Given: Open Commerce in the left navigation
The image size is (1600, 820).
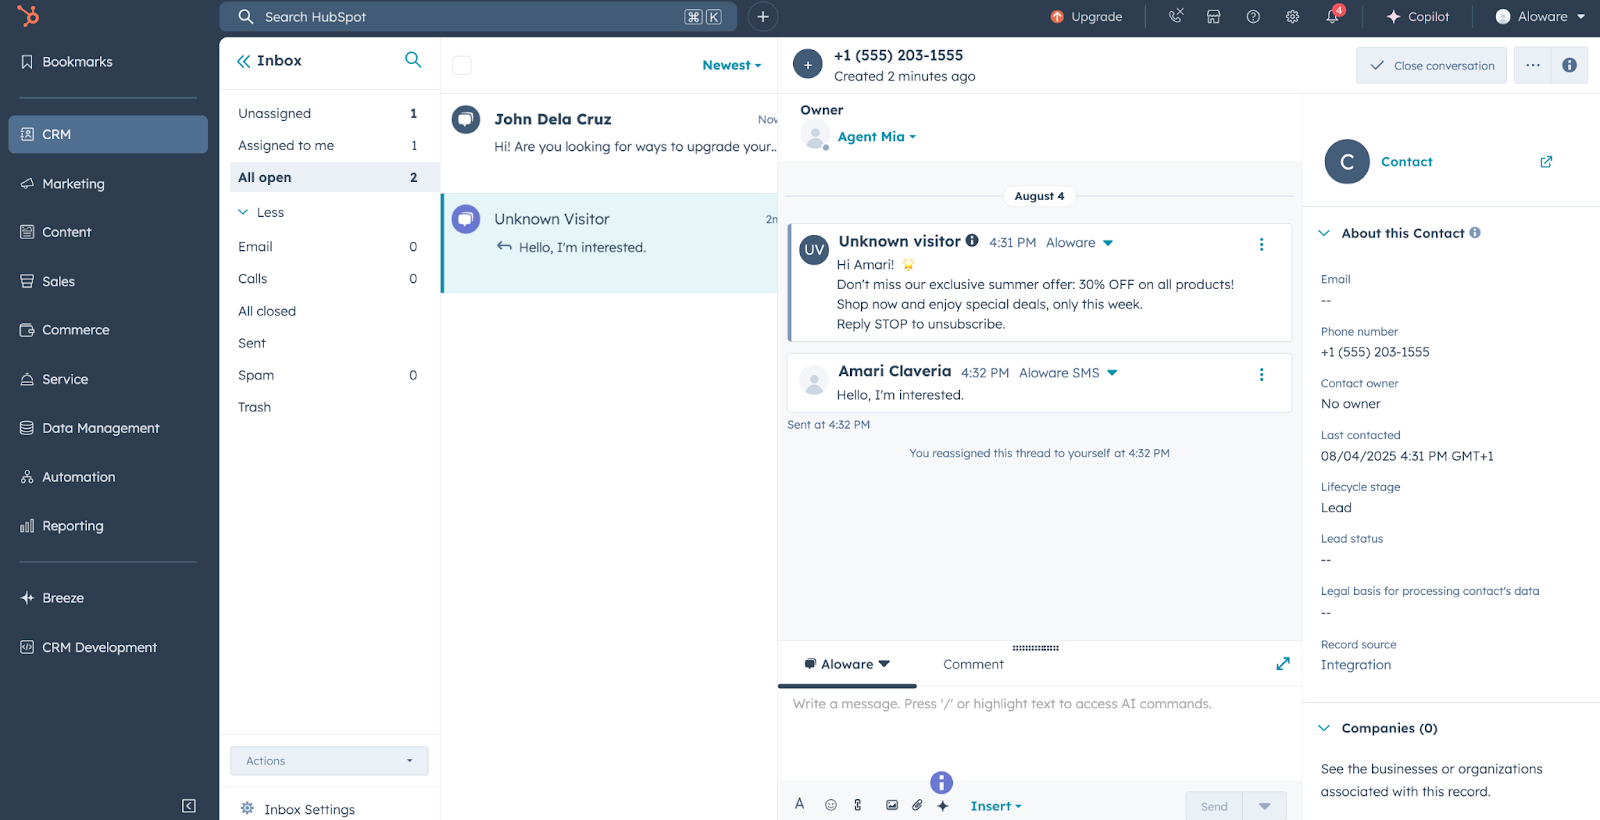Looking at the screenshot, I should pyautogui.click(x=65, y=330).
